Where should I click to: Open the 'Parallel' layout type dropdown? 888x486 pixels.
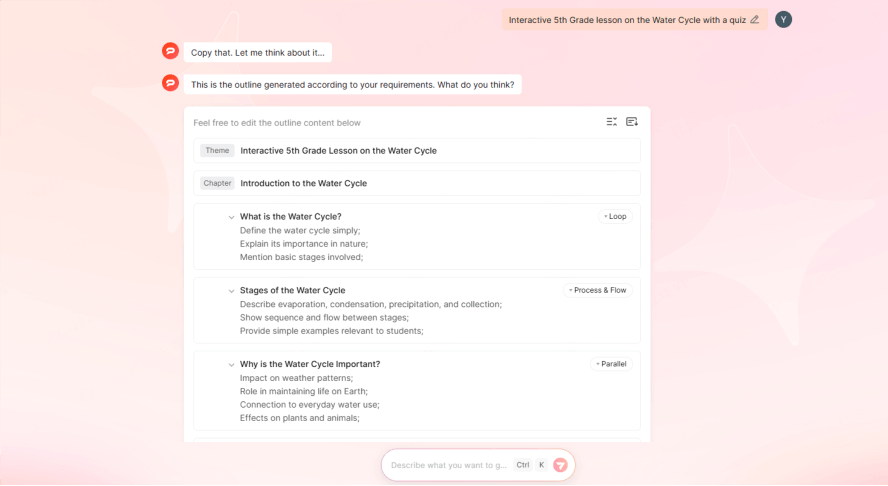click(611, 364)
